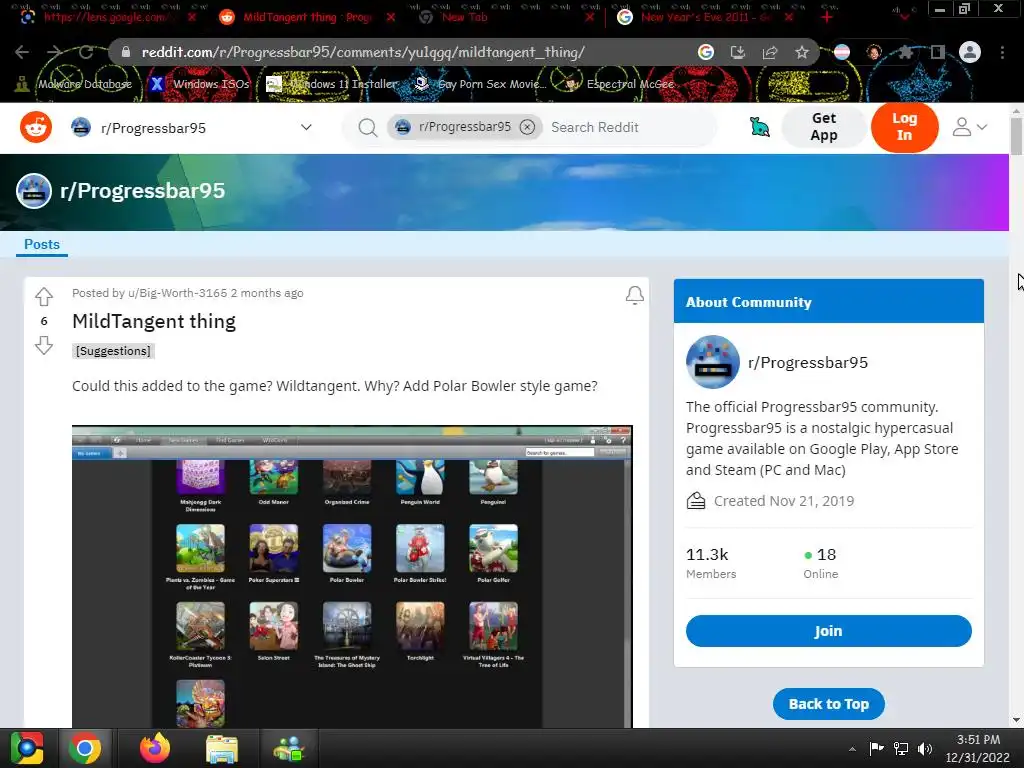Open File Explorer from the taskbar
The width and height of the screenshot is (1024, 768).
point(222,748)
